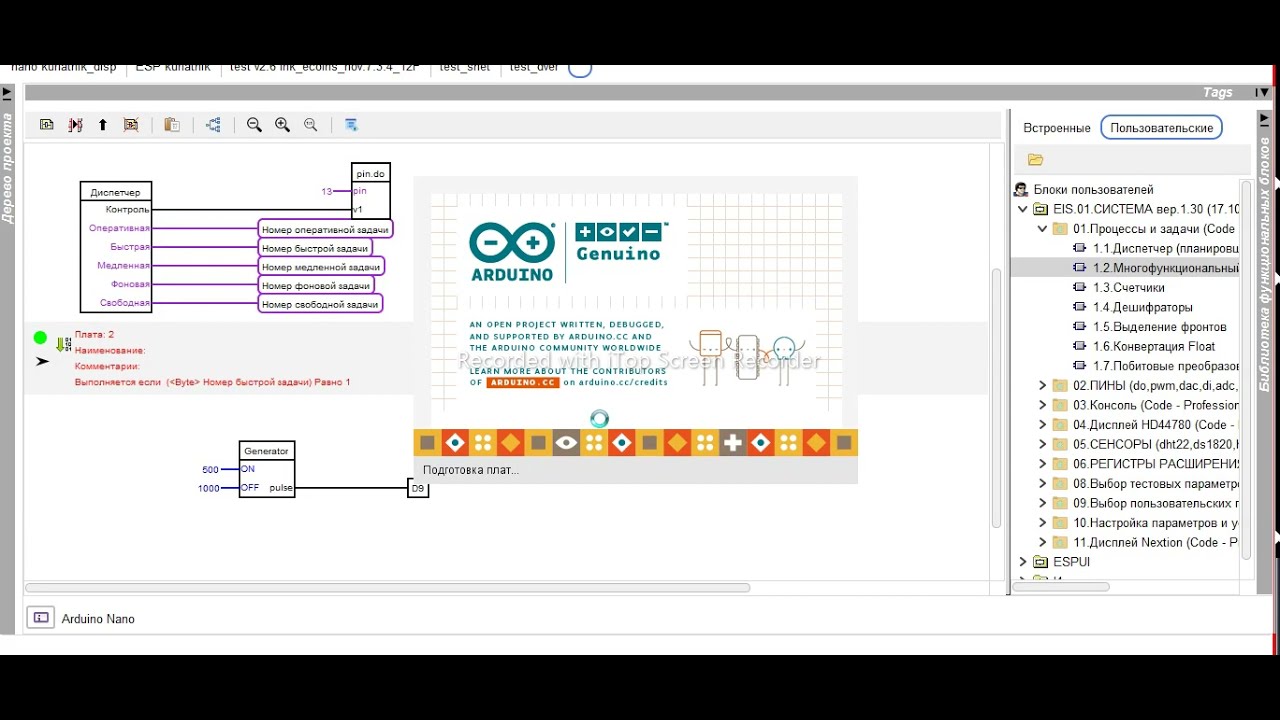This screenshot has height=720, width=1280.
Task: Click the canvas vertical scrollbar
Action: (x=996, y=398)
